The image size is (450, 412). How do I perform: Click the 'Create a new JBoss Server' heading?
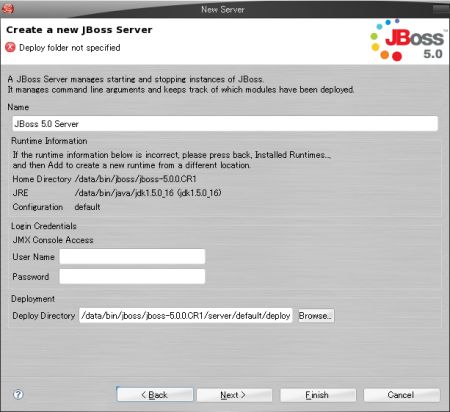[x=79, y=30]
